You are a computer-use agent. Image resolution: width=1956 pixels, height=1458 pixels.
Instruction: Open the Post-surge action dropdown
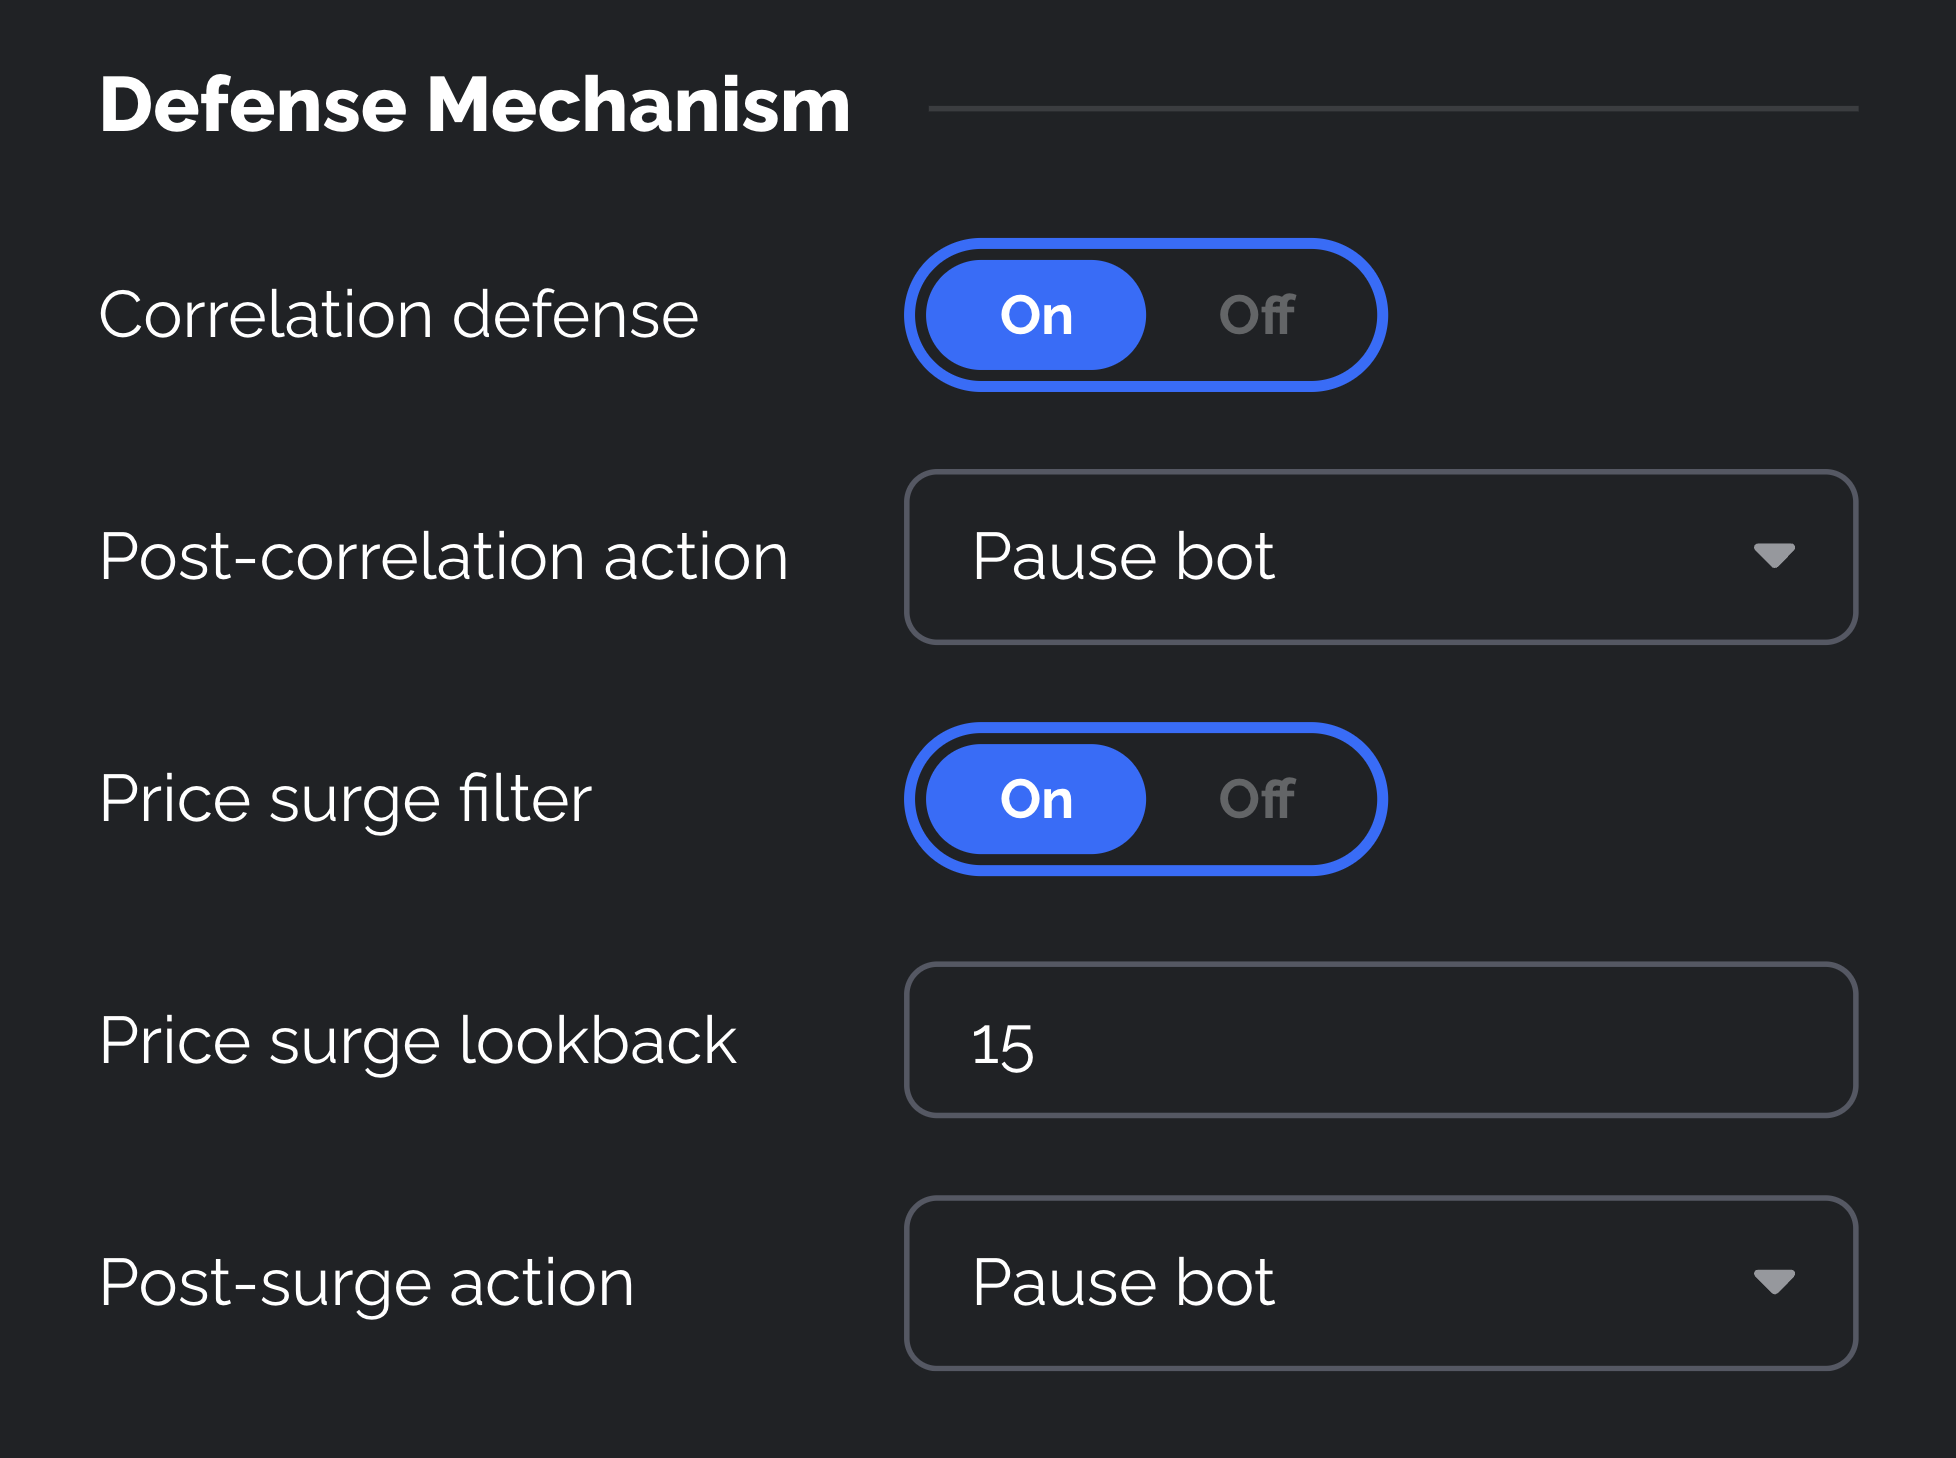1380,1283
